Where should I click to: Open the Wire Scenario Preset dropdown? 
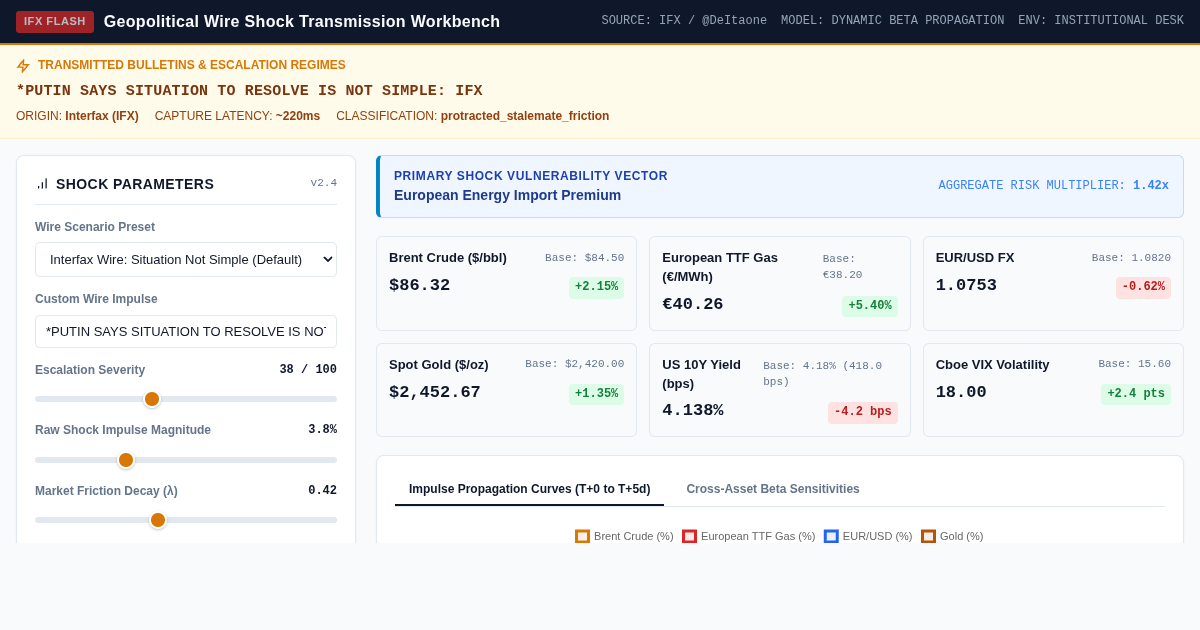click(x=186, y=259)
